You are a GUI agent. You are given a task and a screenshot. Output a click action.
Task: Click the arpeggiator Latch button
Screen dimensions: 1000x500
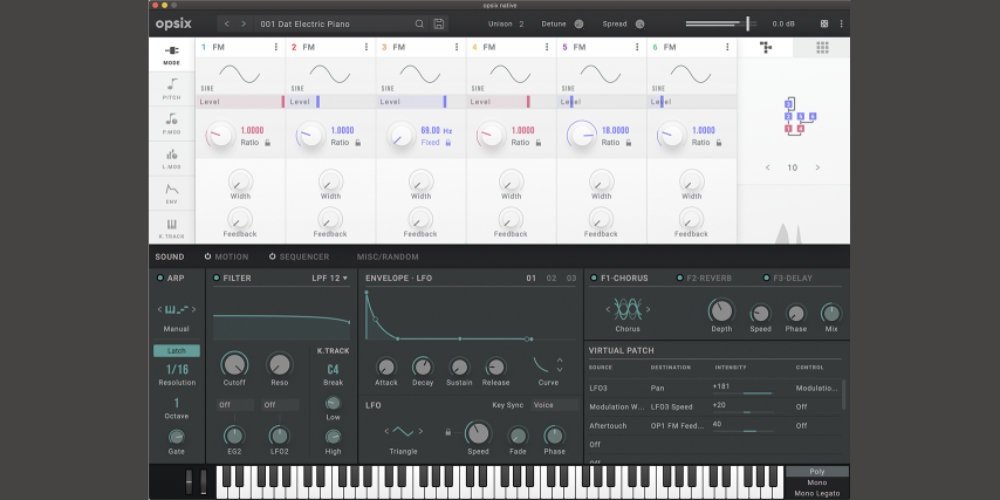pos(176,351)
